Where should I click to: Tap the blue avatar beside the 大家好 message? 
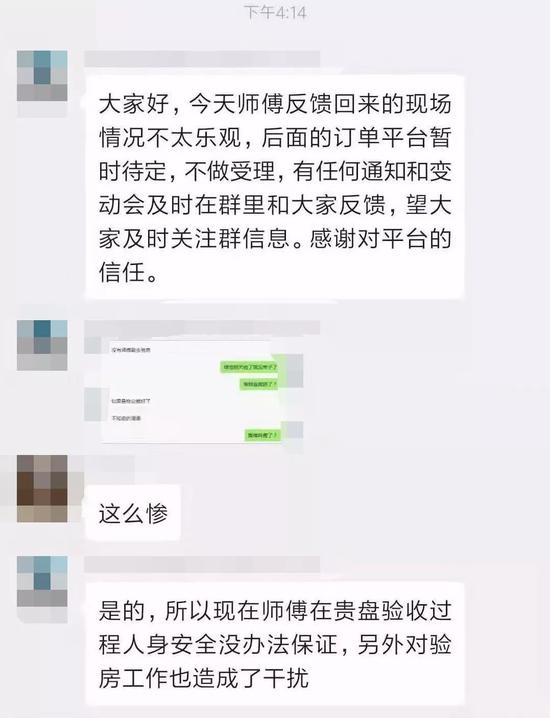coord(42,76)
